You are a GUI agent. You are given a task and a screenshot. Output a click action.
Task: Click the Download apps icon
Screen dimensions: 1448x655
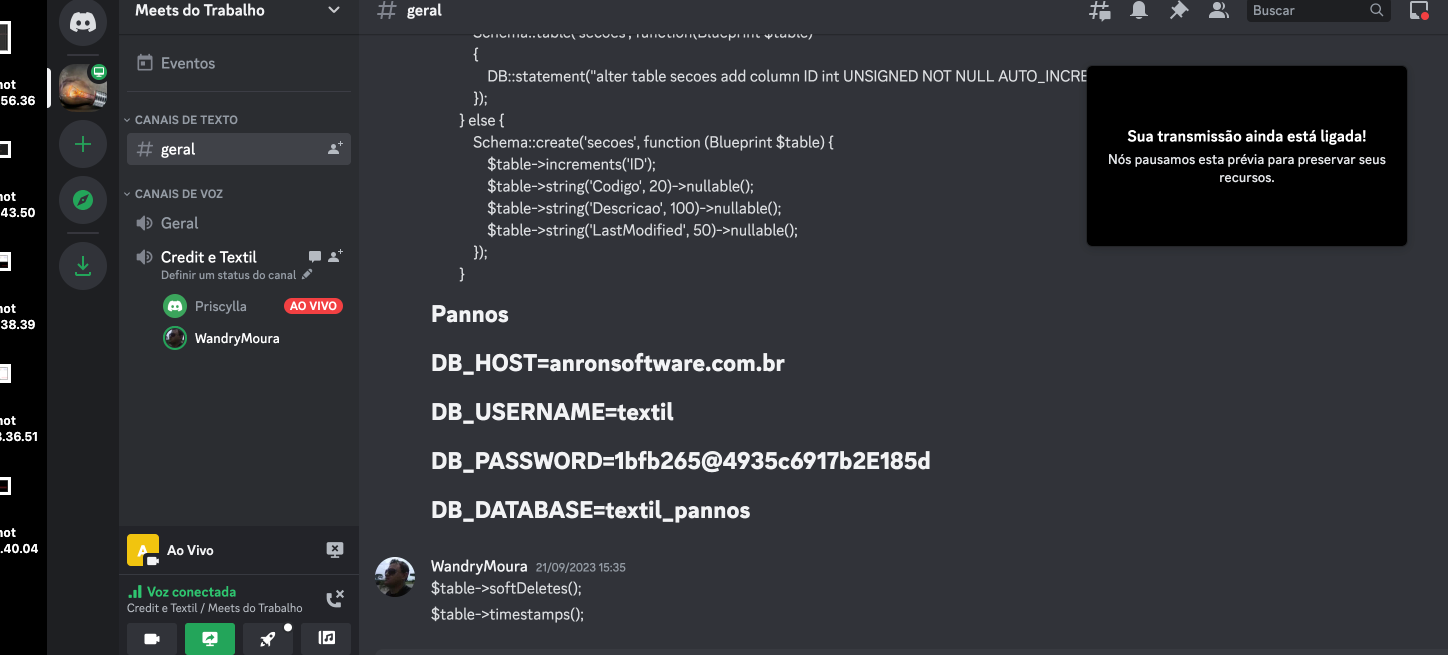click(83, 266)
